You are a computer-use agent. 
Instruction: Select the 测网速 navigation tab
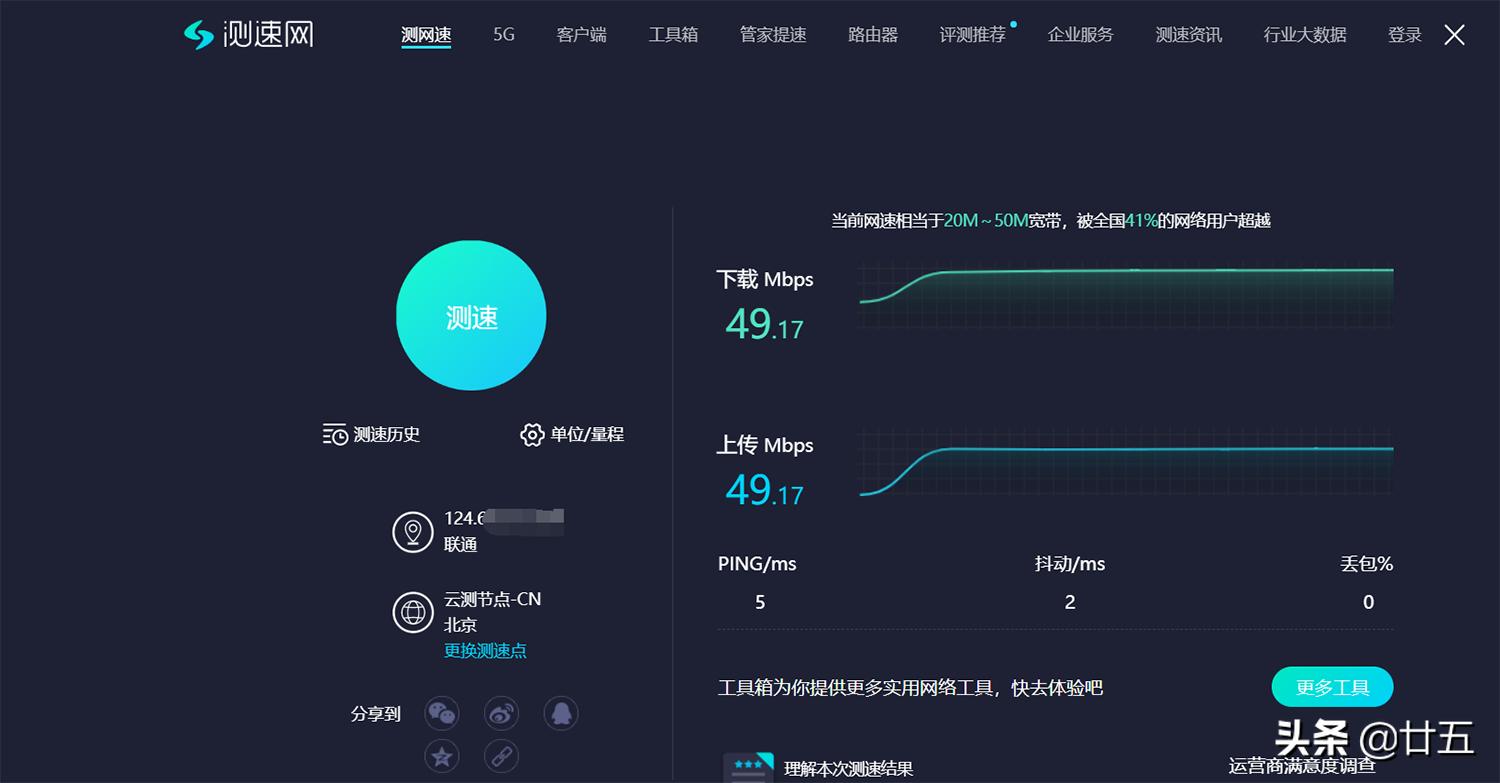coord(426,34)
